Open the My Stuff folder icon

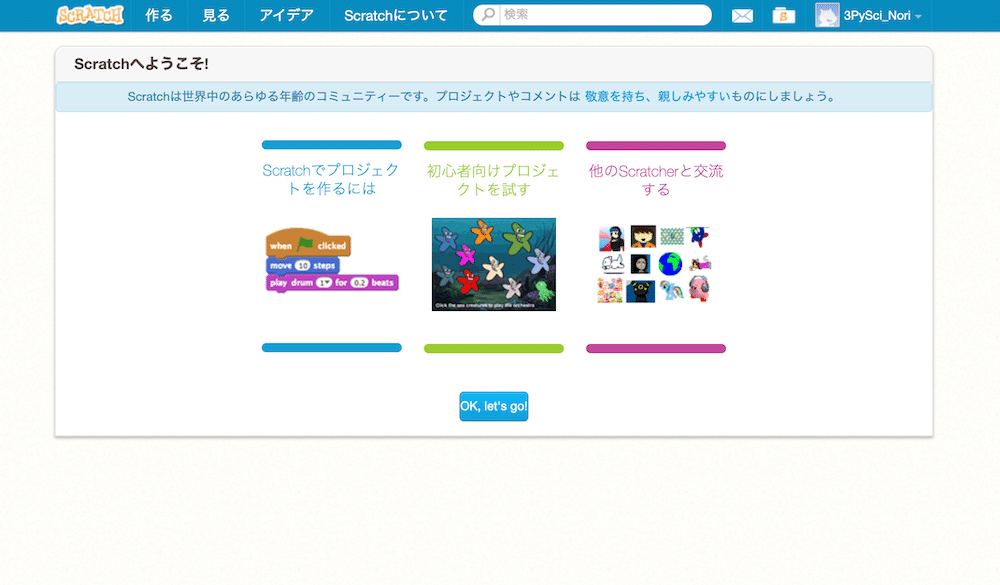click(783, 15)
